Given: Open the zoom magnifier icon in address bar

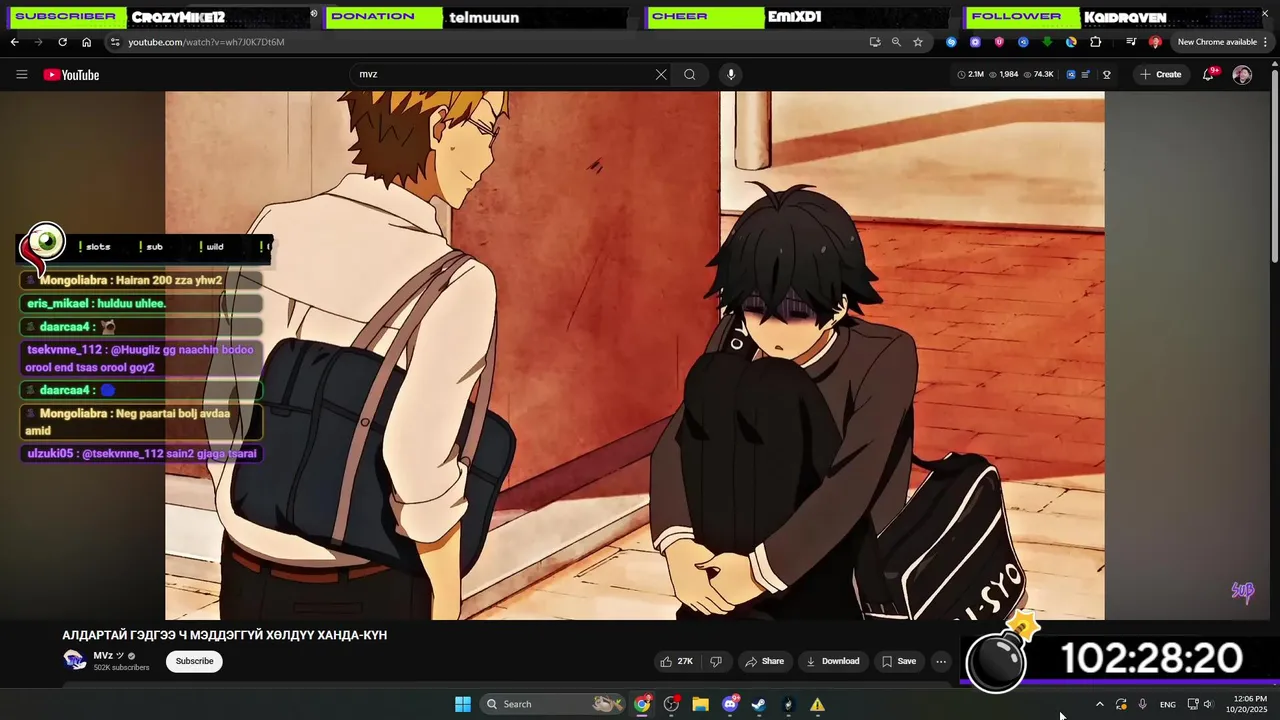Looking at the screenshot, I should tap(896, 42).
